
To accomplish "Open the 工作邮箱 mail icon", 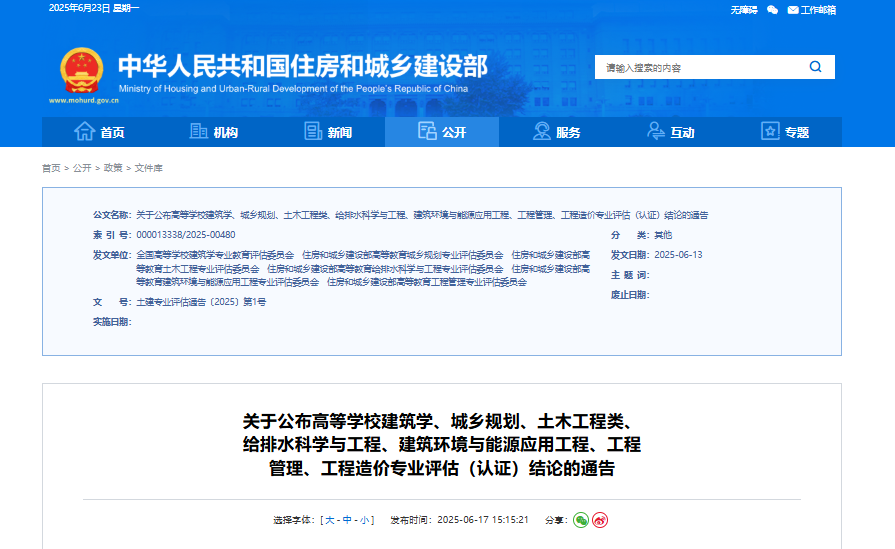I will (x=793, y=10).
